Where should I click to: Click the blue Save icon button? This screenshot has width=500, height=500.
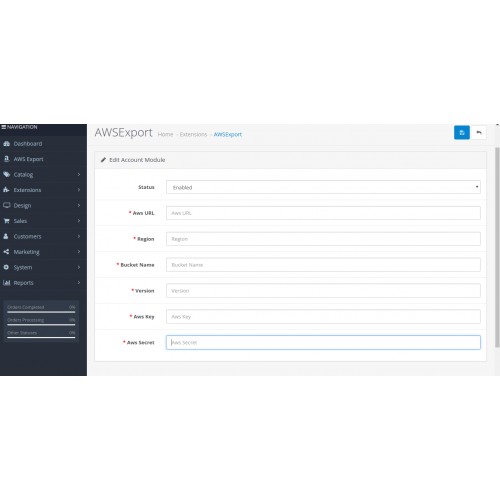click(x=462, y=133)
